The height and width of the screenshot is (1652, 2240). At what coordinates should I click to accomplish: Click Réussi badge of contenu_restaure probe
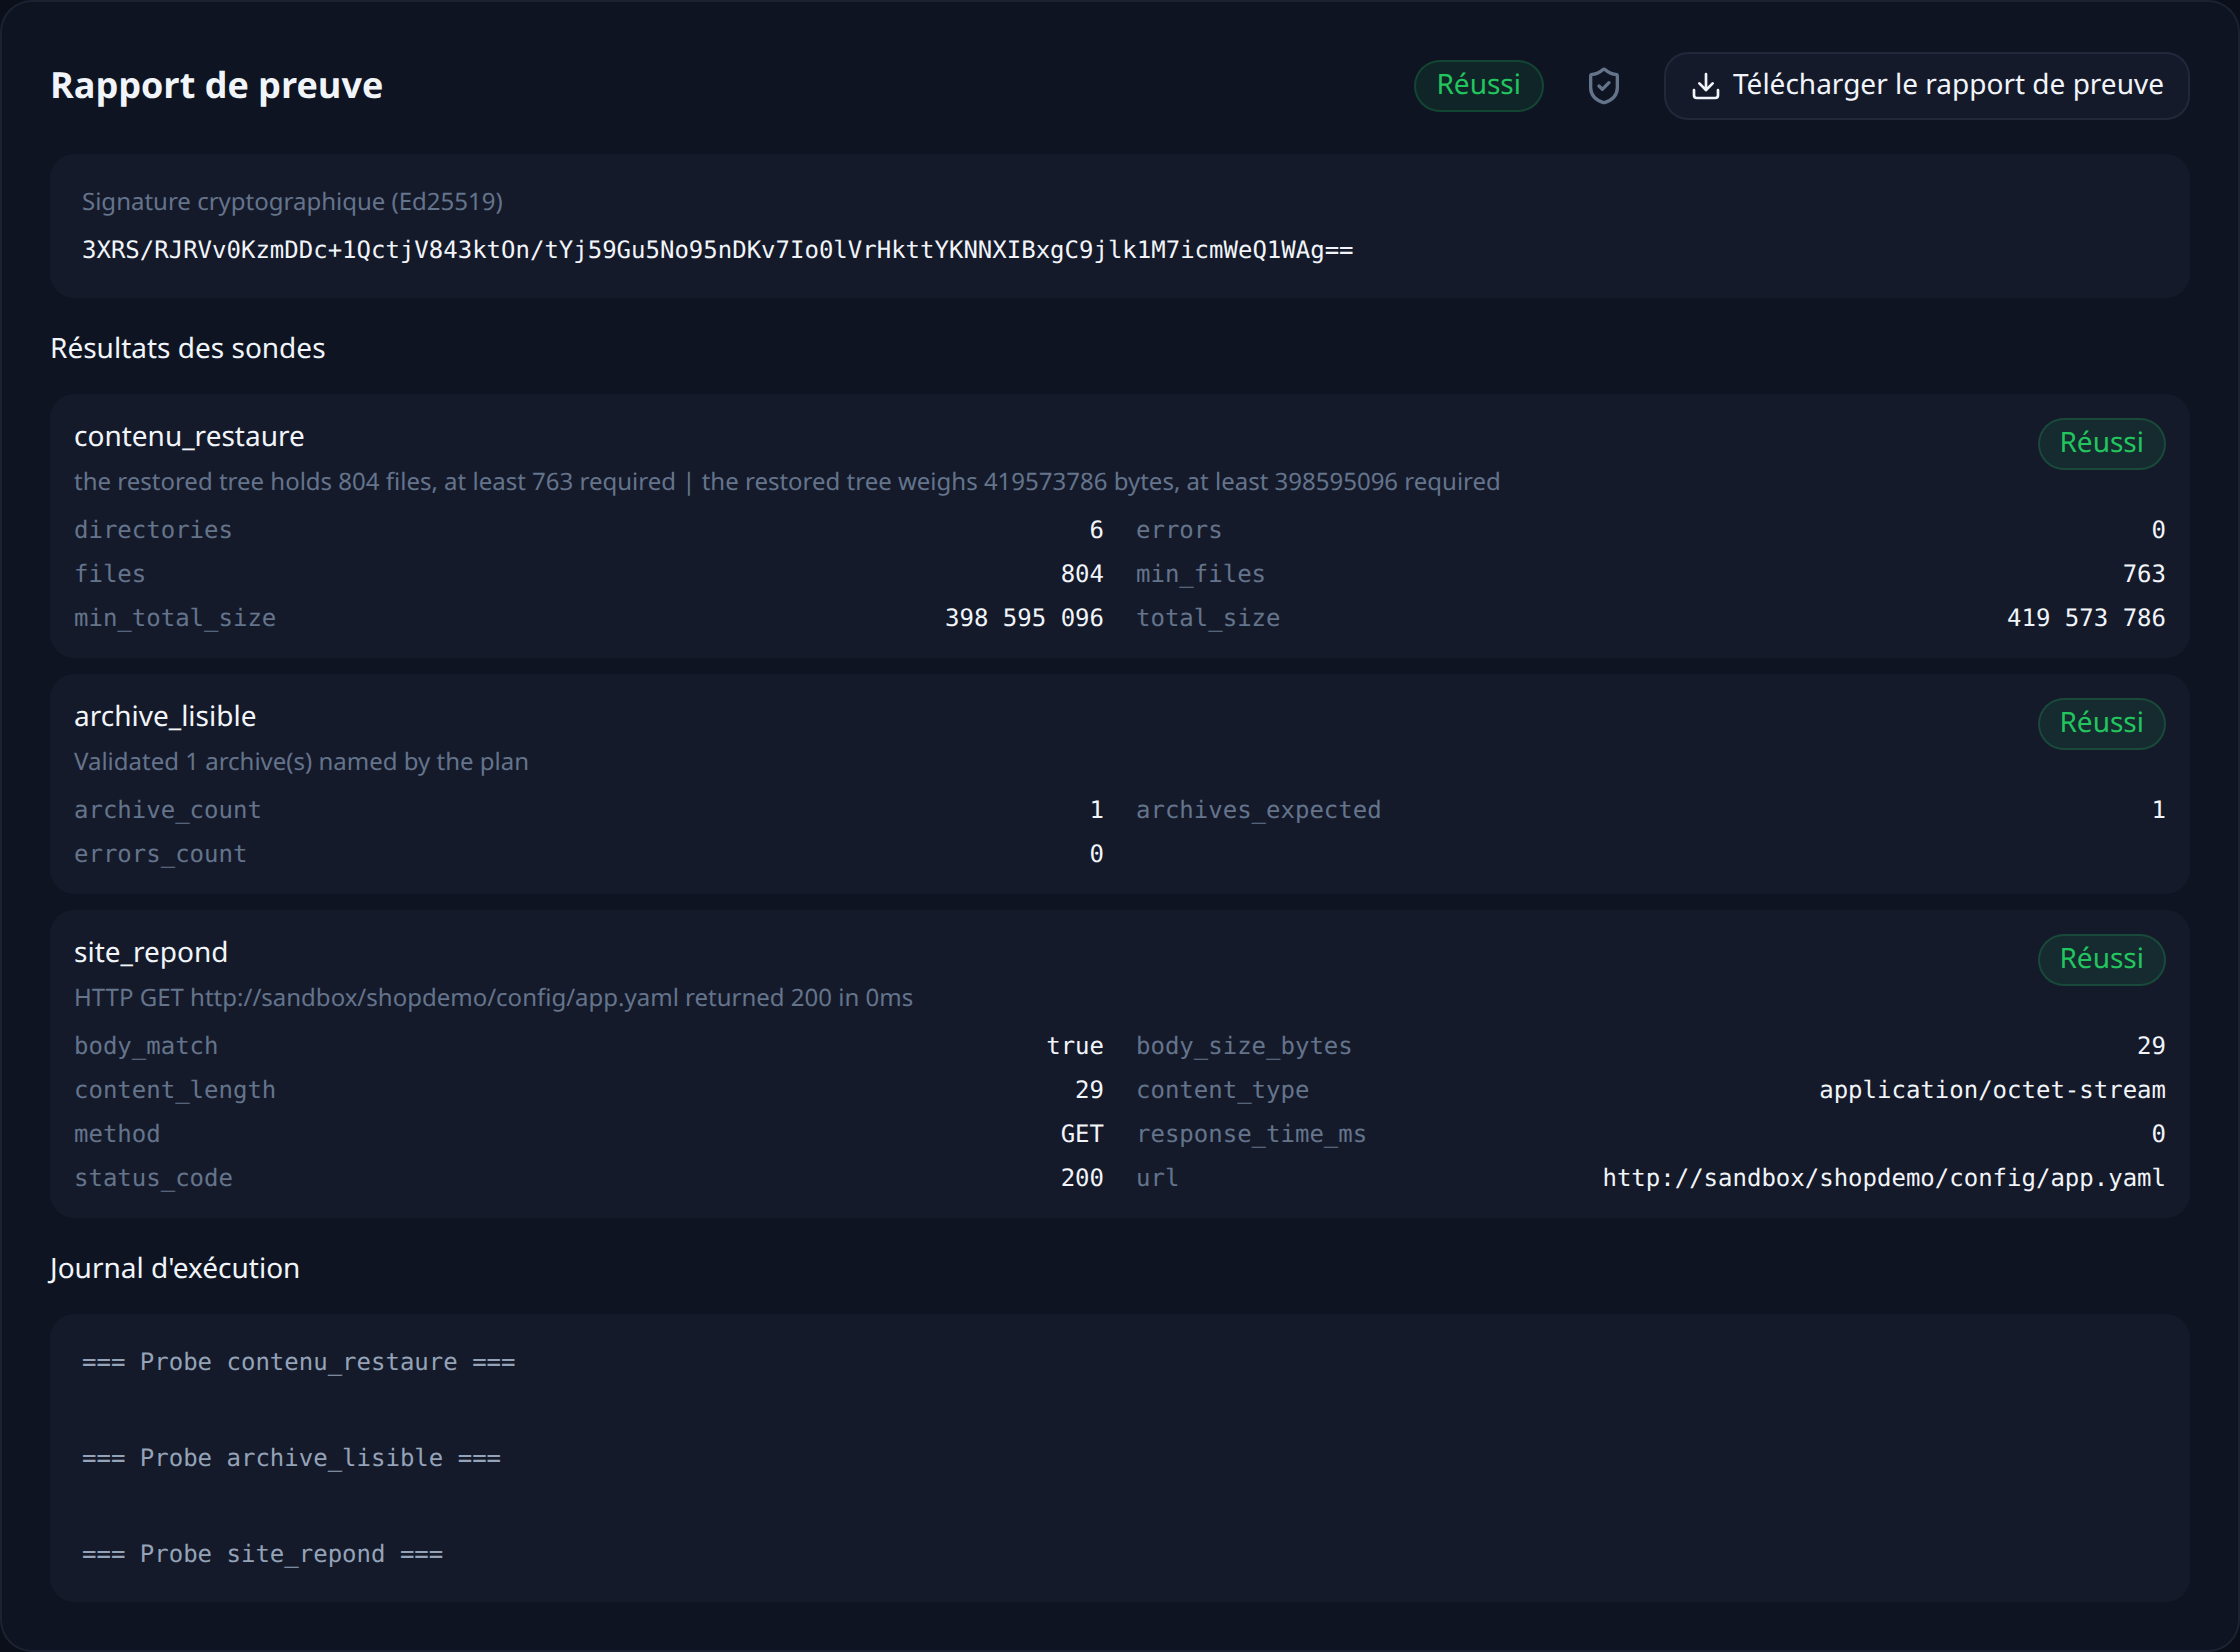[2101, 443]
